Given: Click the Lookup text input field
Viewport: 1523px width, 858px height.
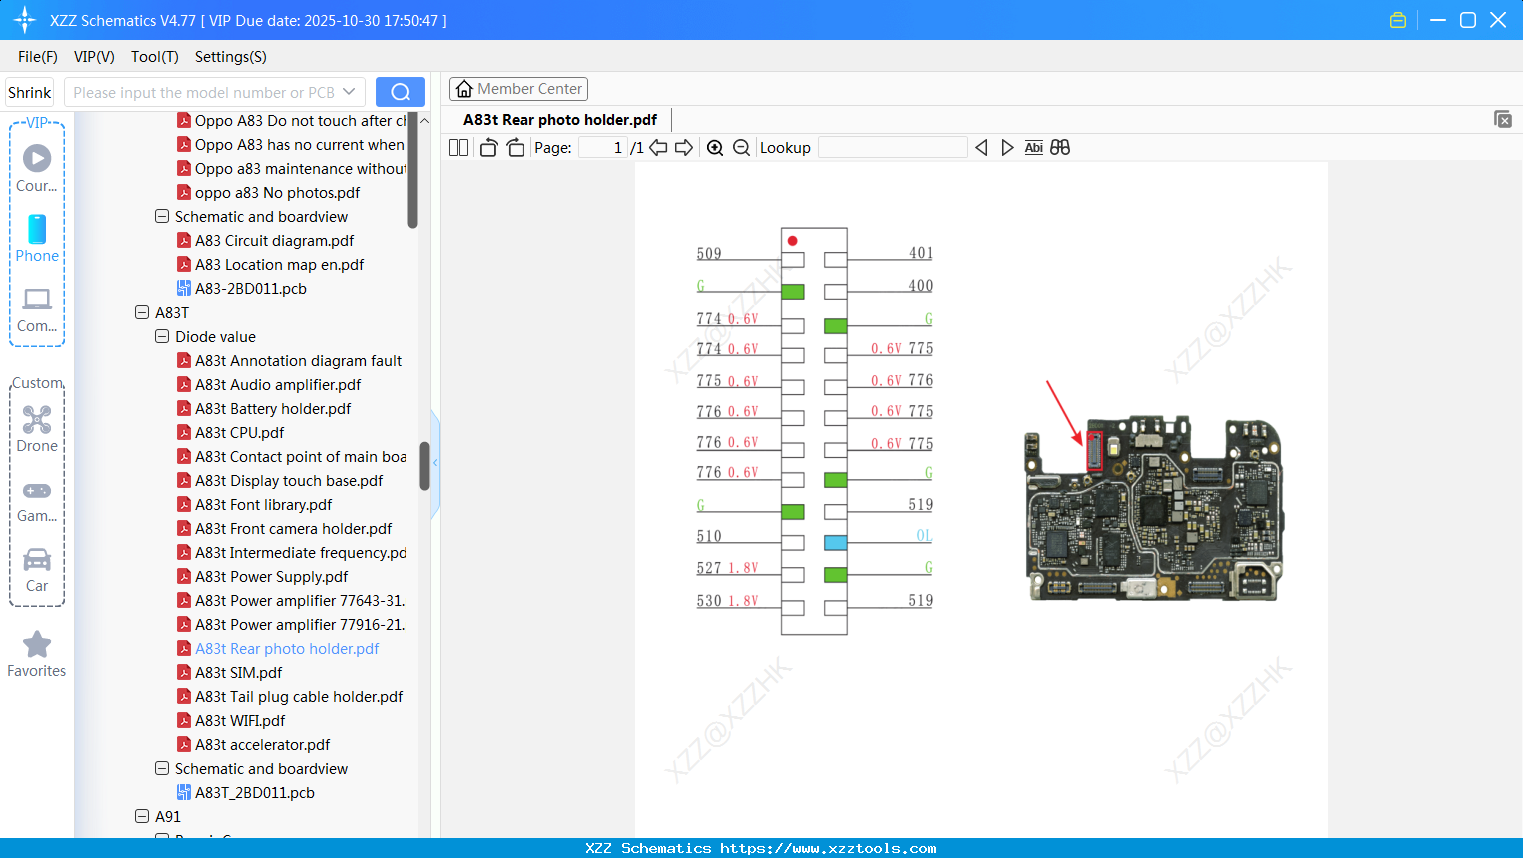Looking at the screenshot, I should (892, 148).
